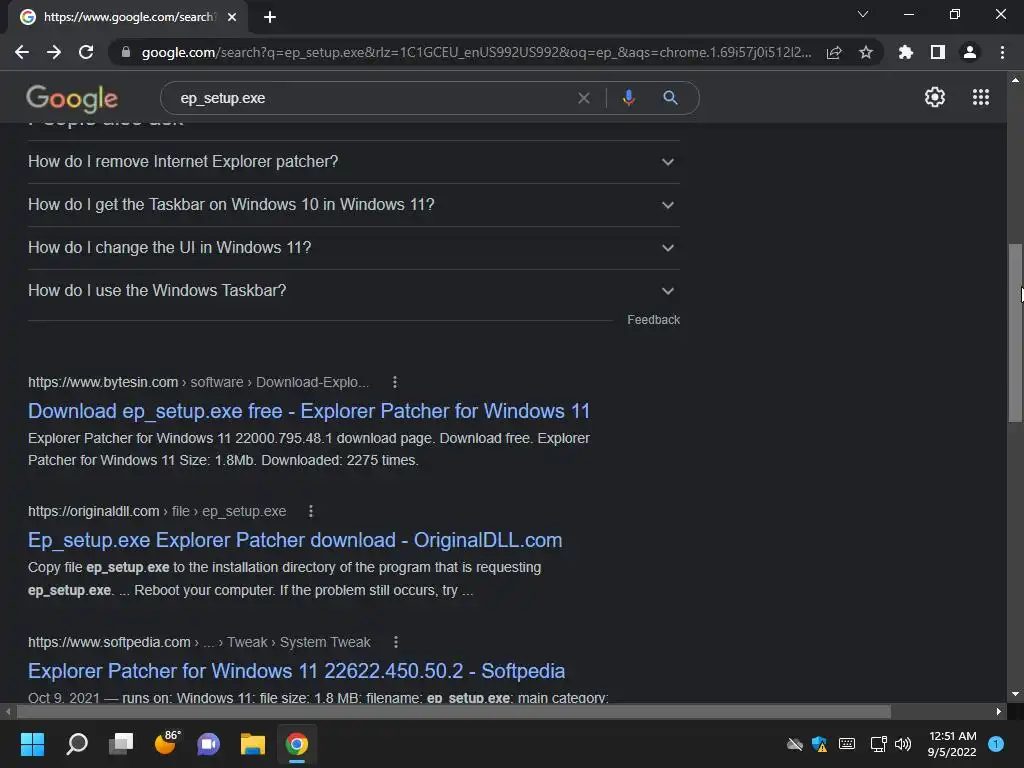Click the scroll right arrow

(999, 711)
